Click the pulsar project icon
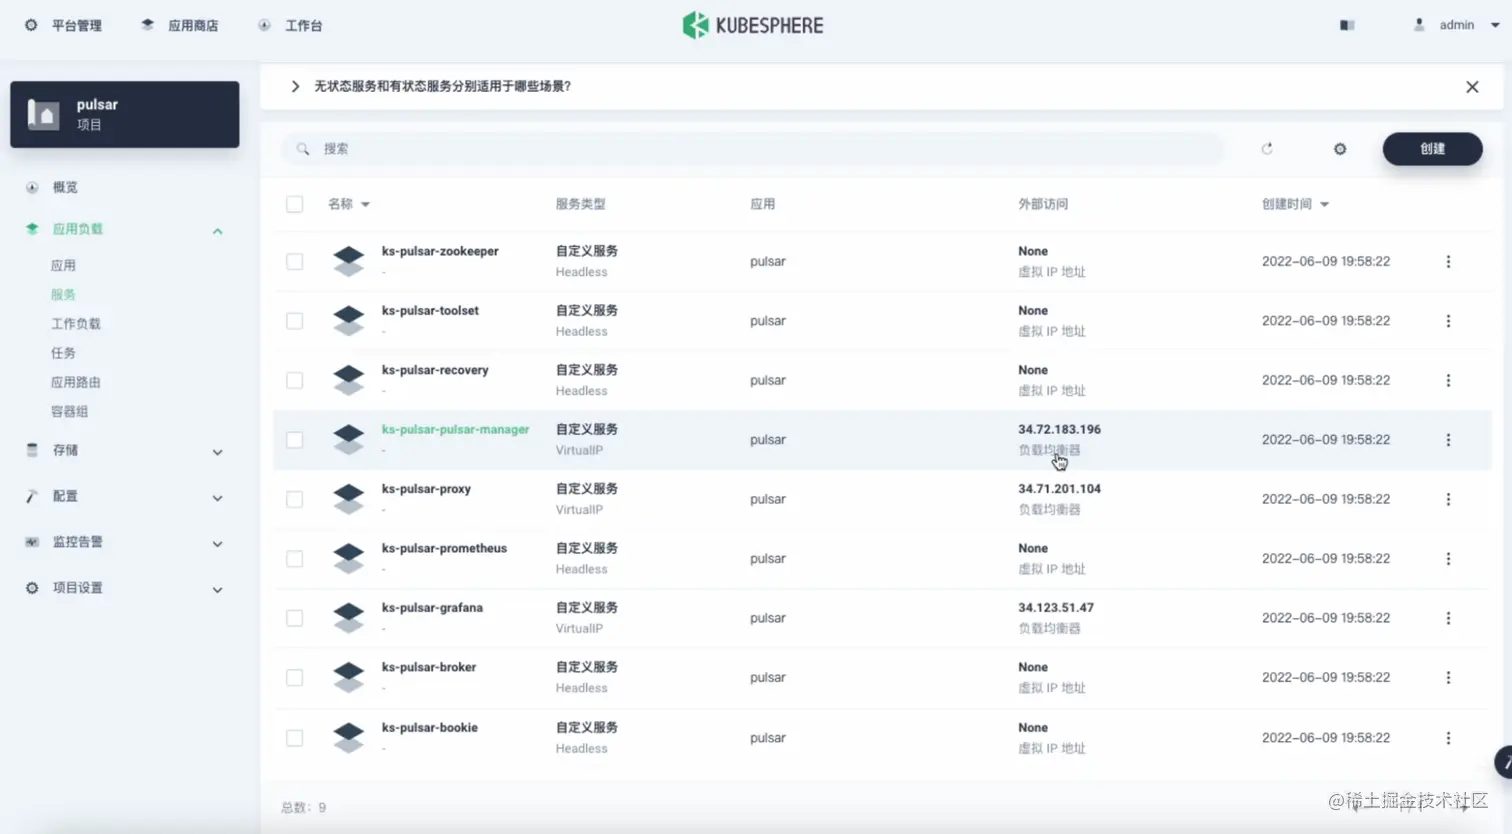 pyautogui.click(x=43, y=114)
